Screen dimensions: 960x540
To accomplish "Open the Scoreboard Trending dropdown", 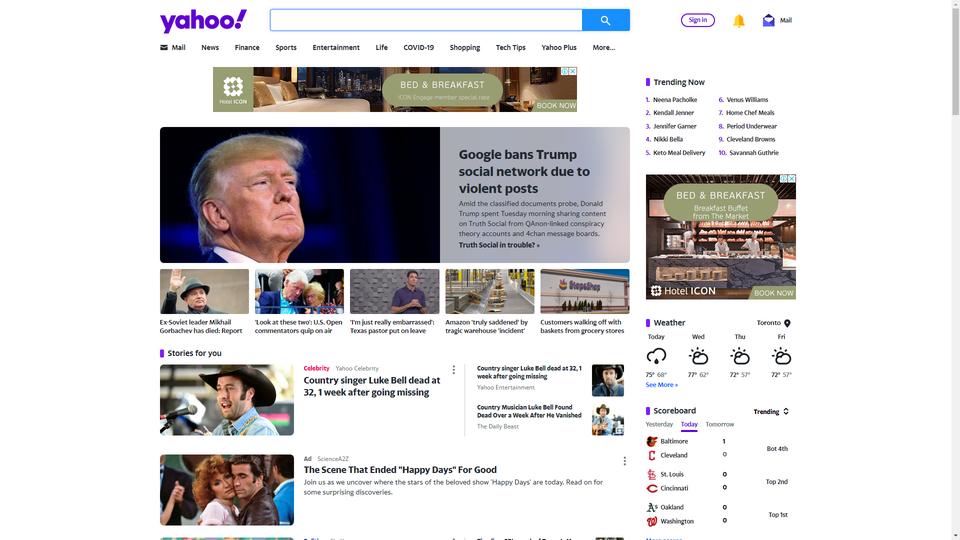I will point(771,411).
